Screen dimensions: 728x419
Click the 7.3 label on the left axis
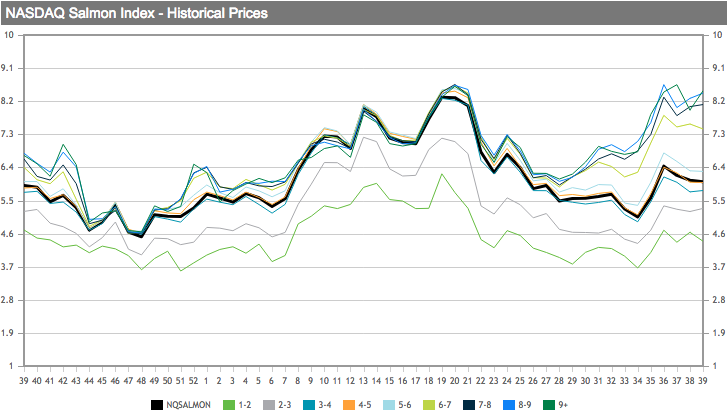(x=8, y=134)
